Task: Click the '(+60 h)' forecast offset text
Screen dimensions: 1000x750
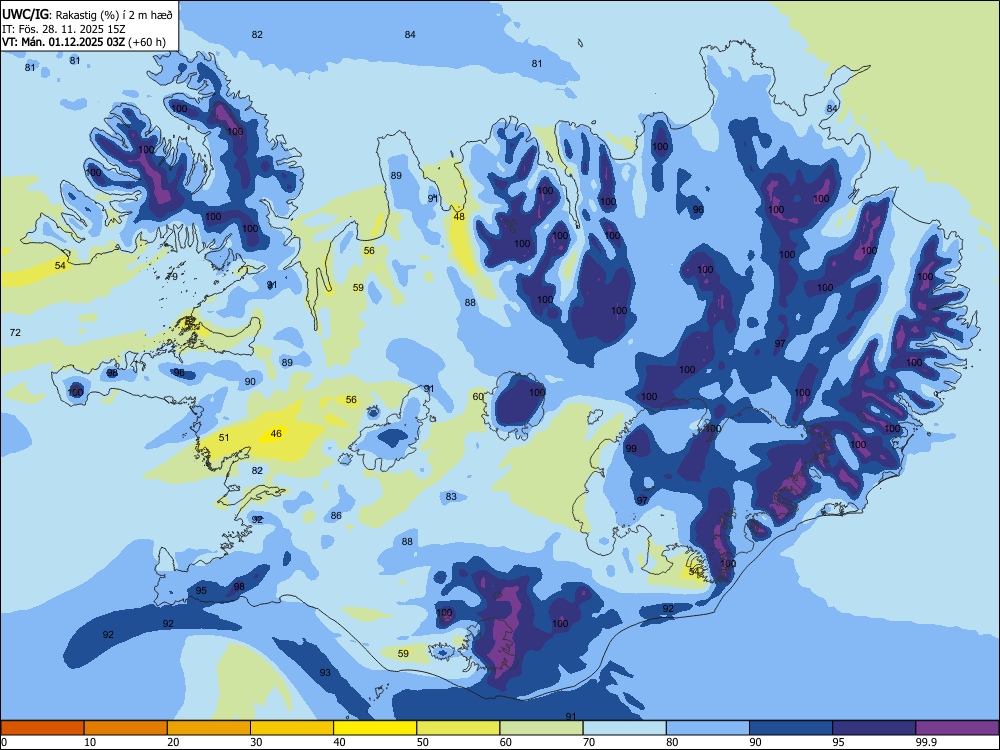Action: (x=147, y=43)
